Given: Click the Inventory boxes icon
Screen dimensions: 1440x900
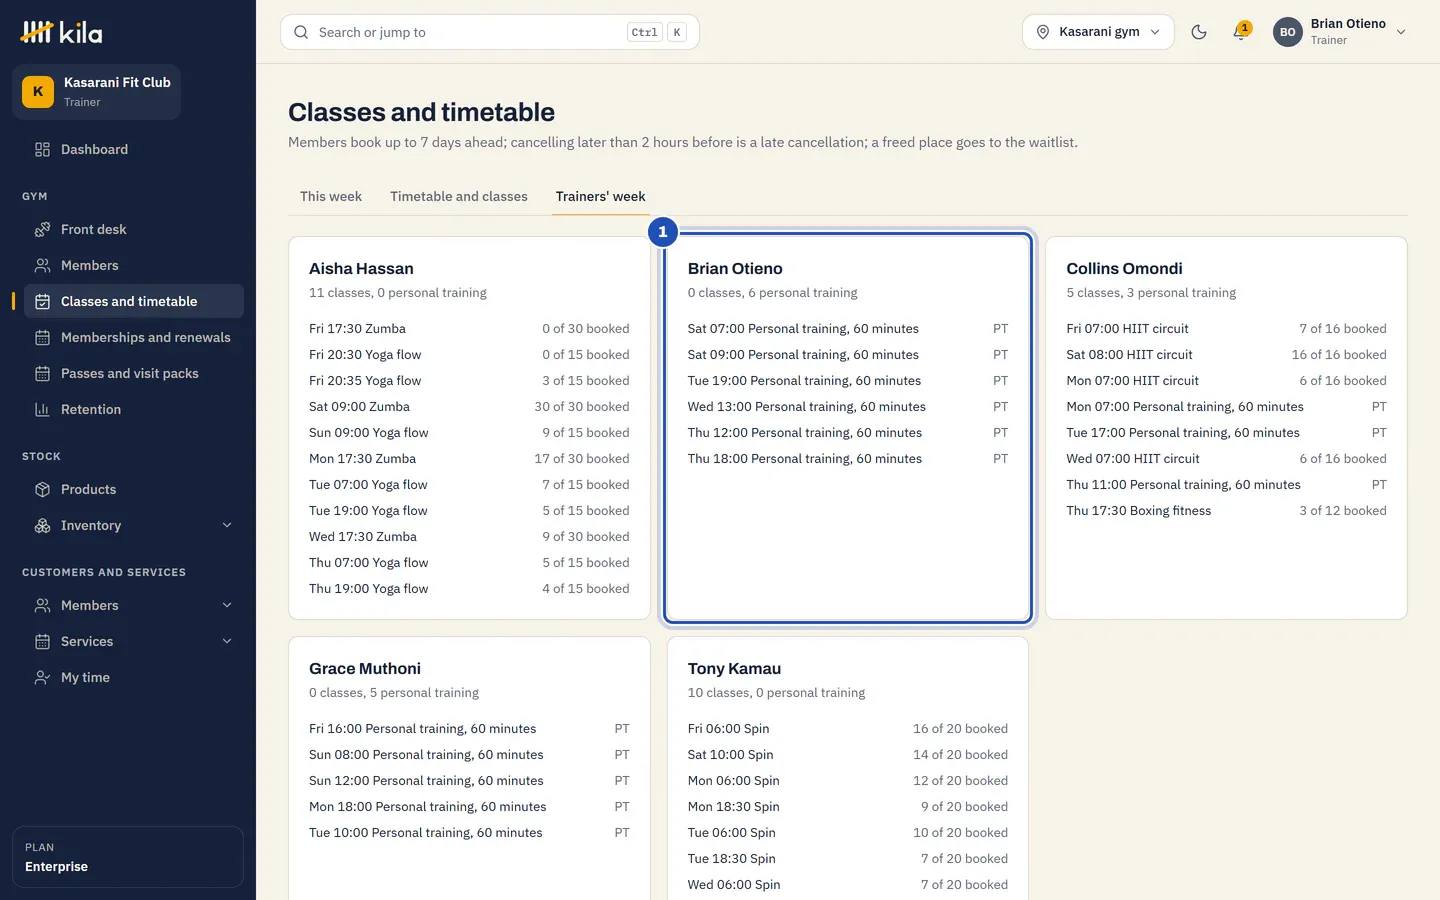Looking at the screenshot, I should [x=42, y=525].
